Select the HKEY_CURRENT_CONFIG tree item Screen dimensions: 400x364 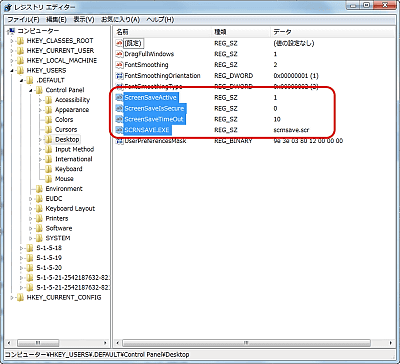pos(64,297)
